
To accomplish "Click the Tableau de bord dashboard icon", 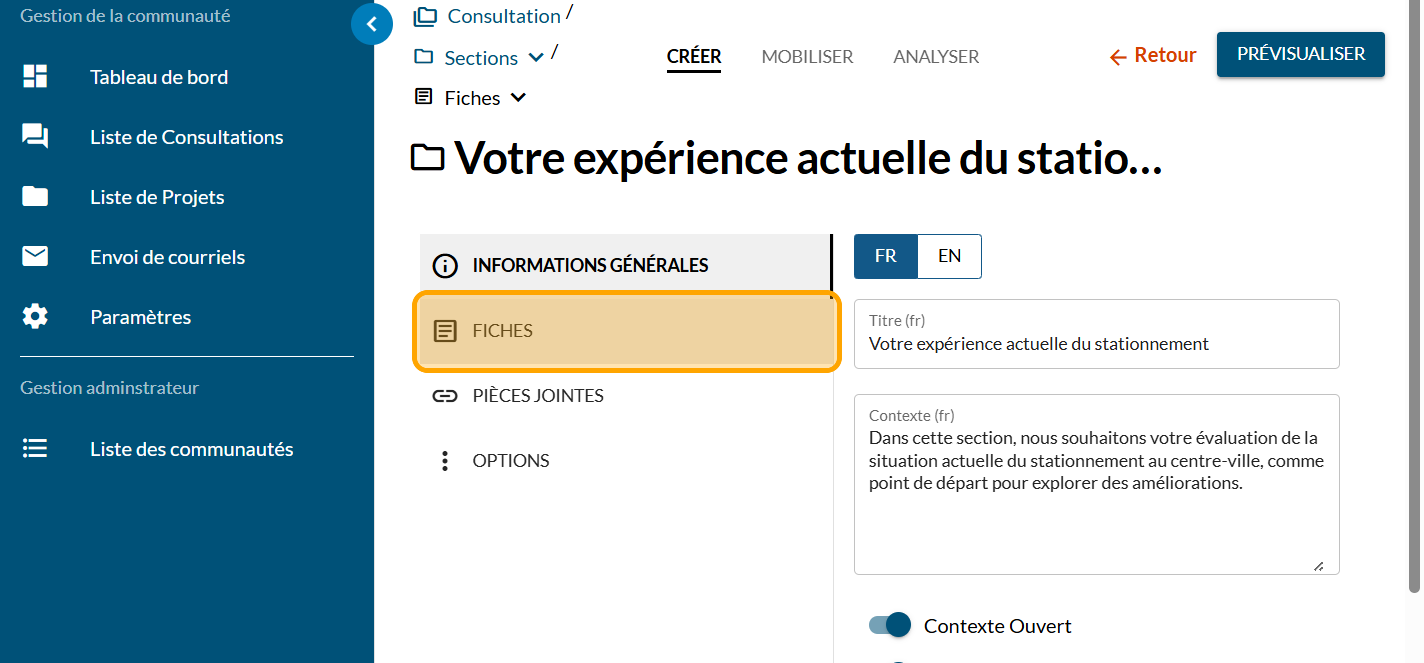I will 35,77.
